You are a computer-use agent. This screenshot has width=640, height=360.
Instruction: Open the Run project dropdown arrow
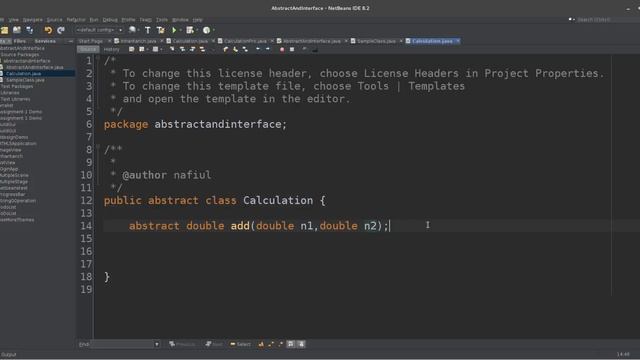(x=180, y=30)
